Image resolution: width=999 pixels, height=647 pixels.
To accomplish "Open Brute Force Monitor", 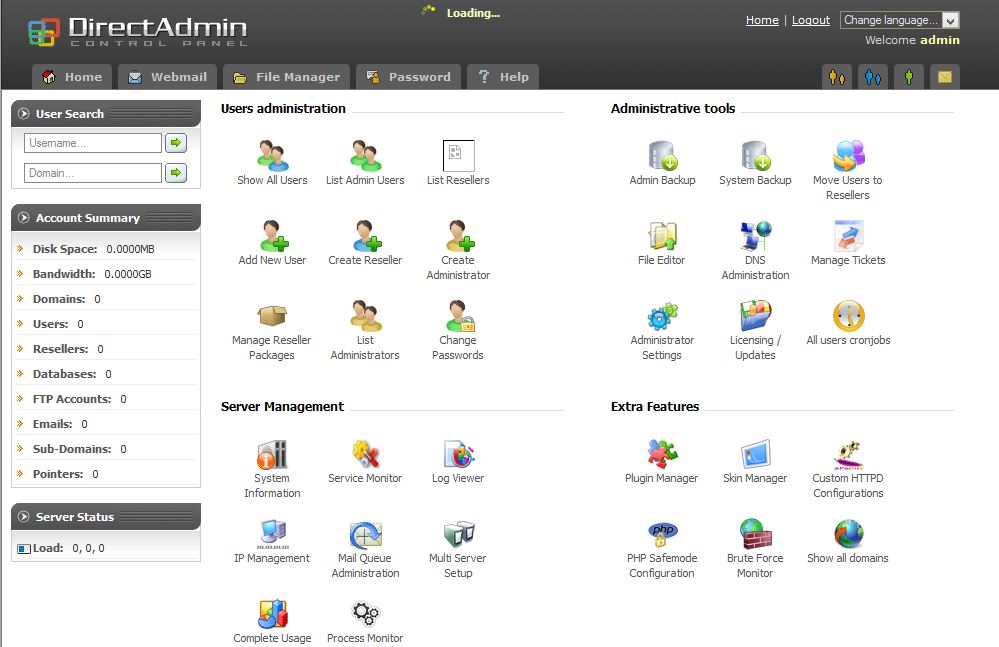I will (x=755, y=535).
